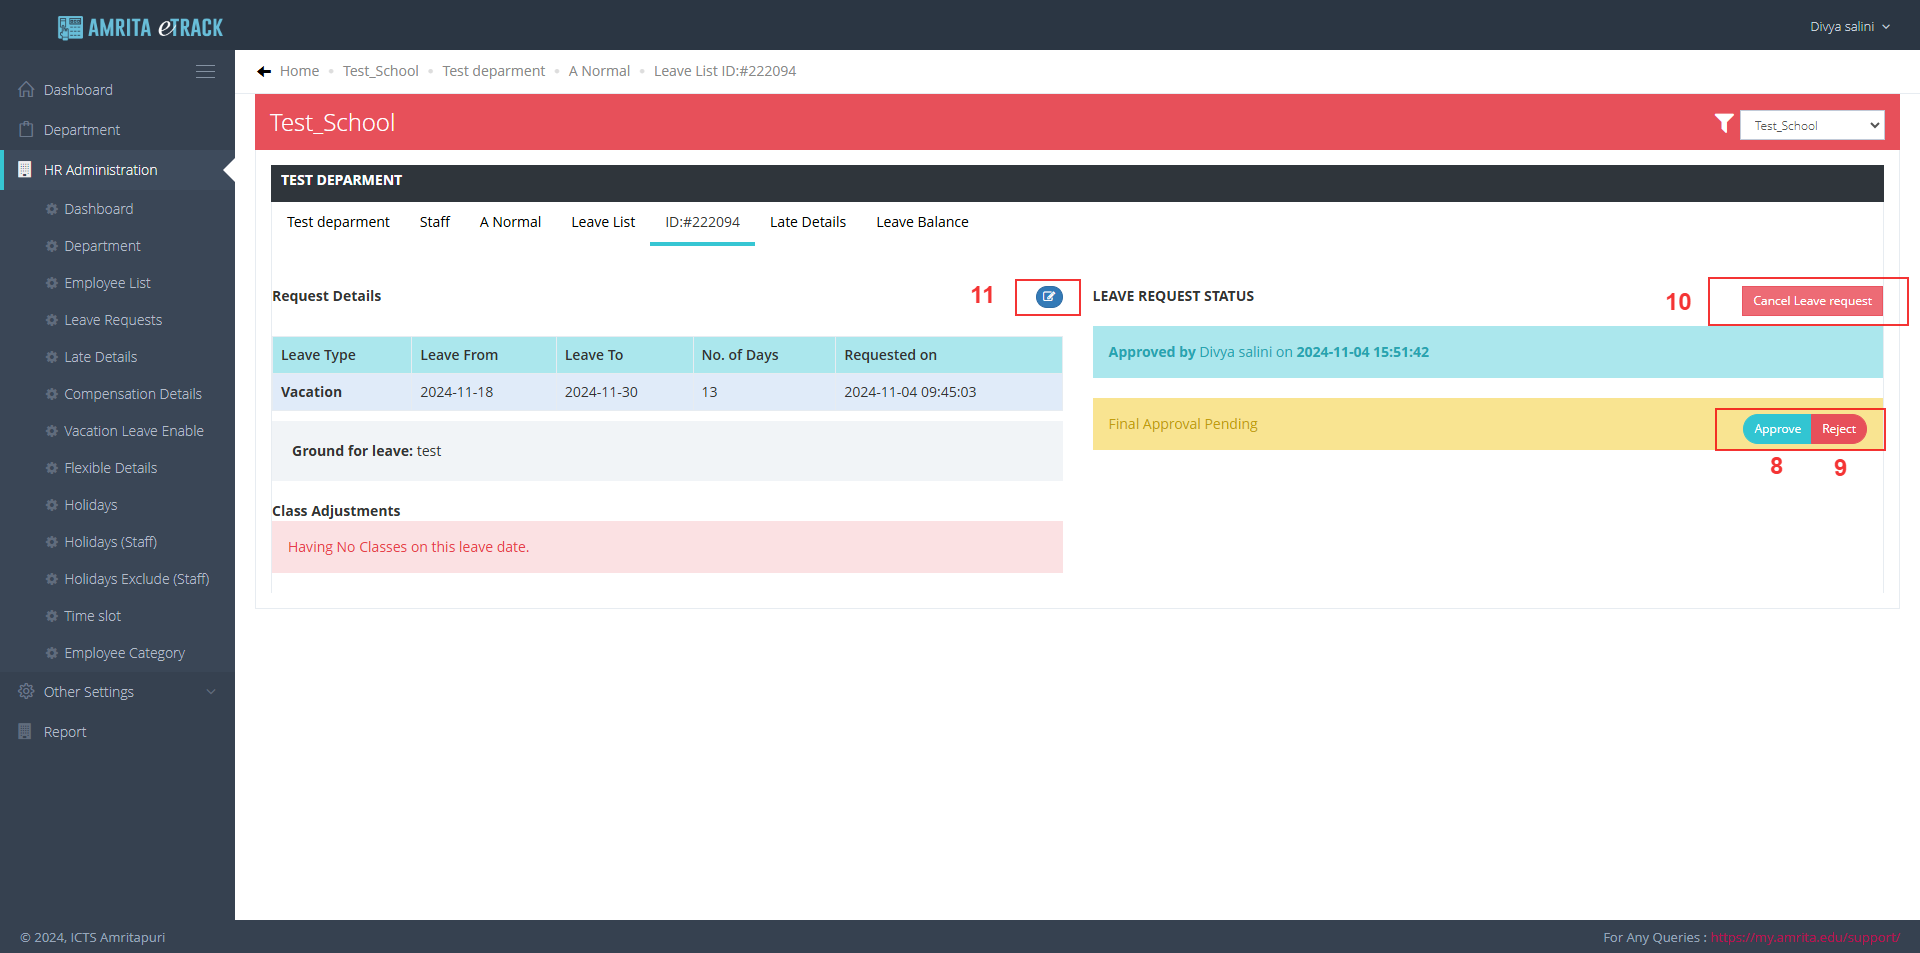1920x953 pixels.
Task: Expand Other Settings in sidebar
Action: (117, 692)
